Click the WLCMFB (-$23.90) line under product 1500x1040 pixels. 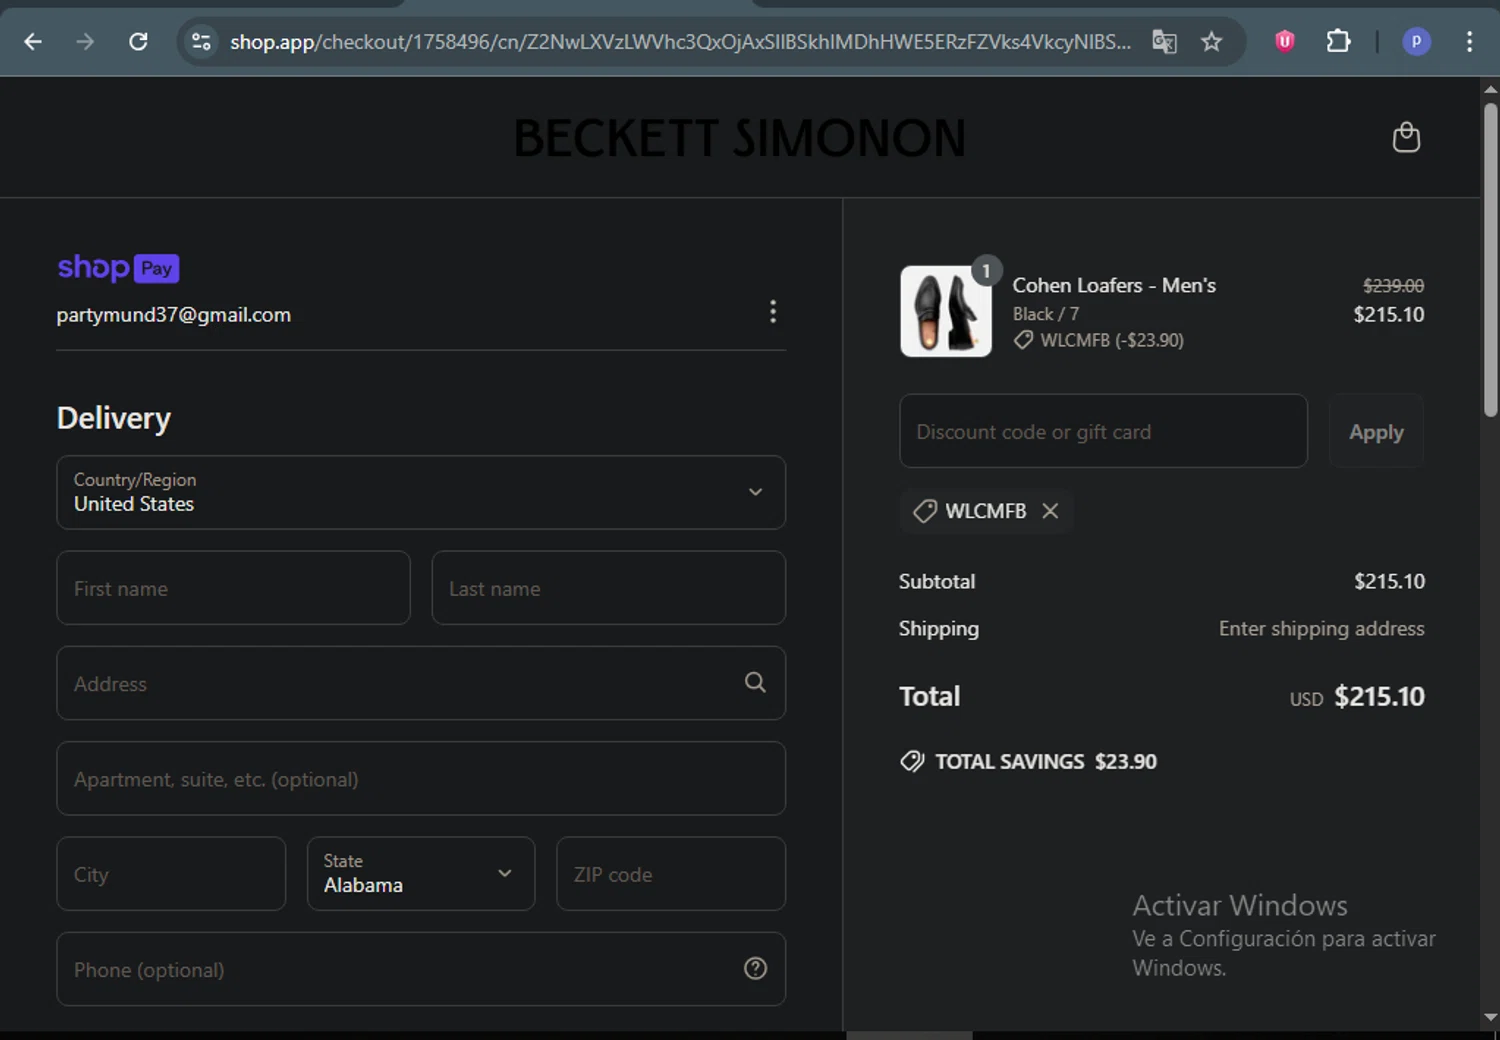pos(1111,340)
